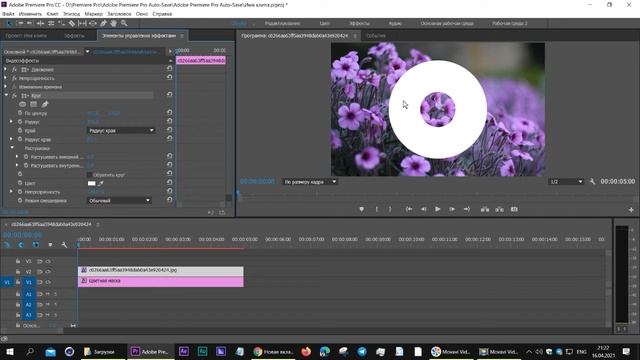
Task: Open the Окно menu
Action: [x=142, y=14]
